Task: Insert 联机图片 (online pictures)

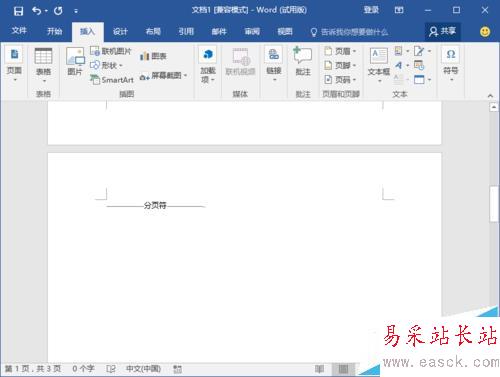Action: 111,51
